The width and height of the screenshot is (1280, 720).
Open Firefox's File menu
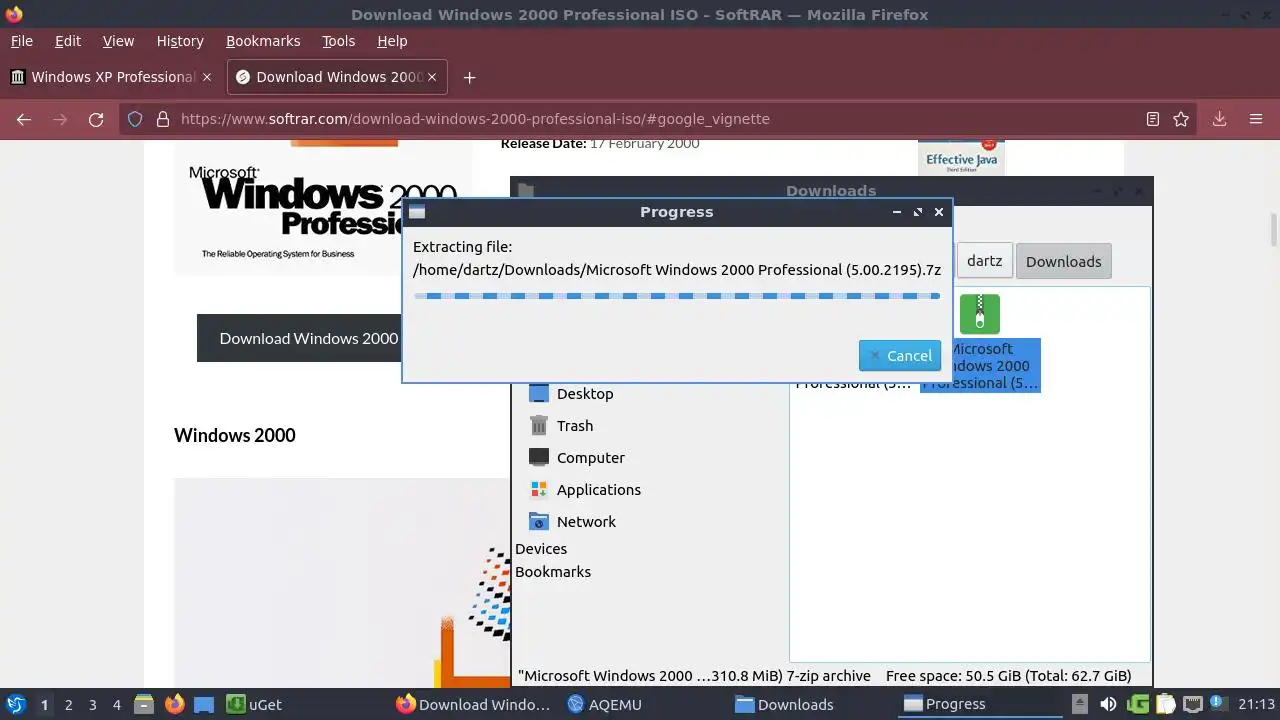21,41
